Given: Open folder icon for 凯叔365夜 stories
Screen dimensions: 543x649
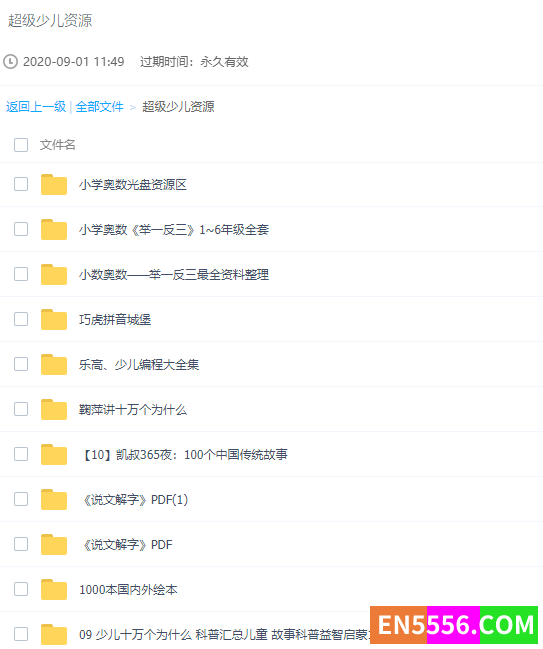Looking at the screenshot, I should (x=54, y=454).
